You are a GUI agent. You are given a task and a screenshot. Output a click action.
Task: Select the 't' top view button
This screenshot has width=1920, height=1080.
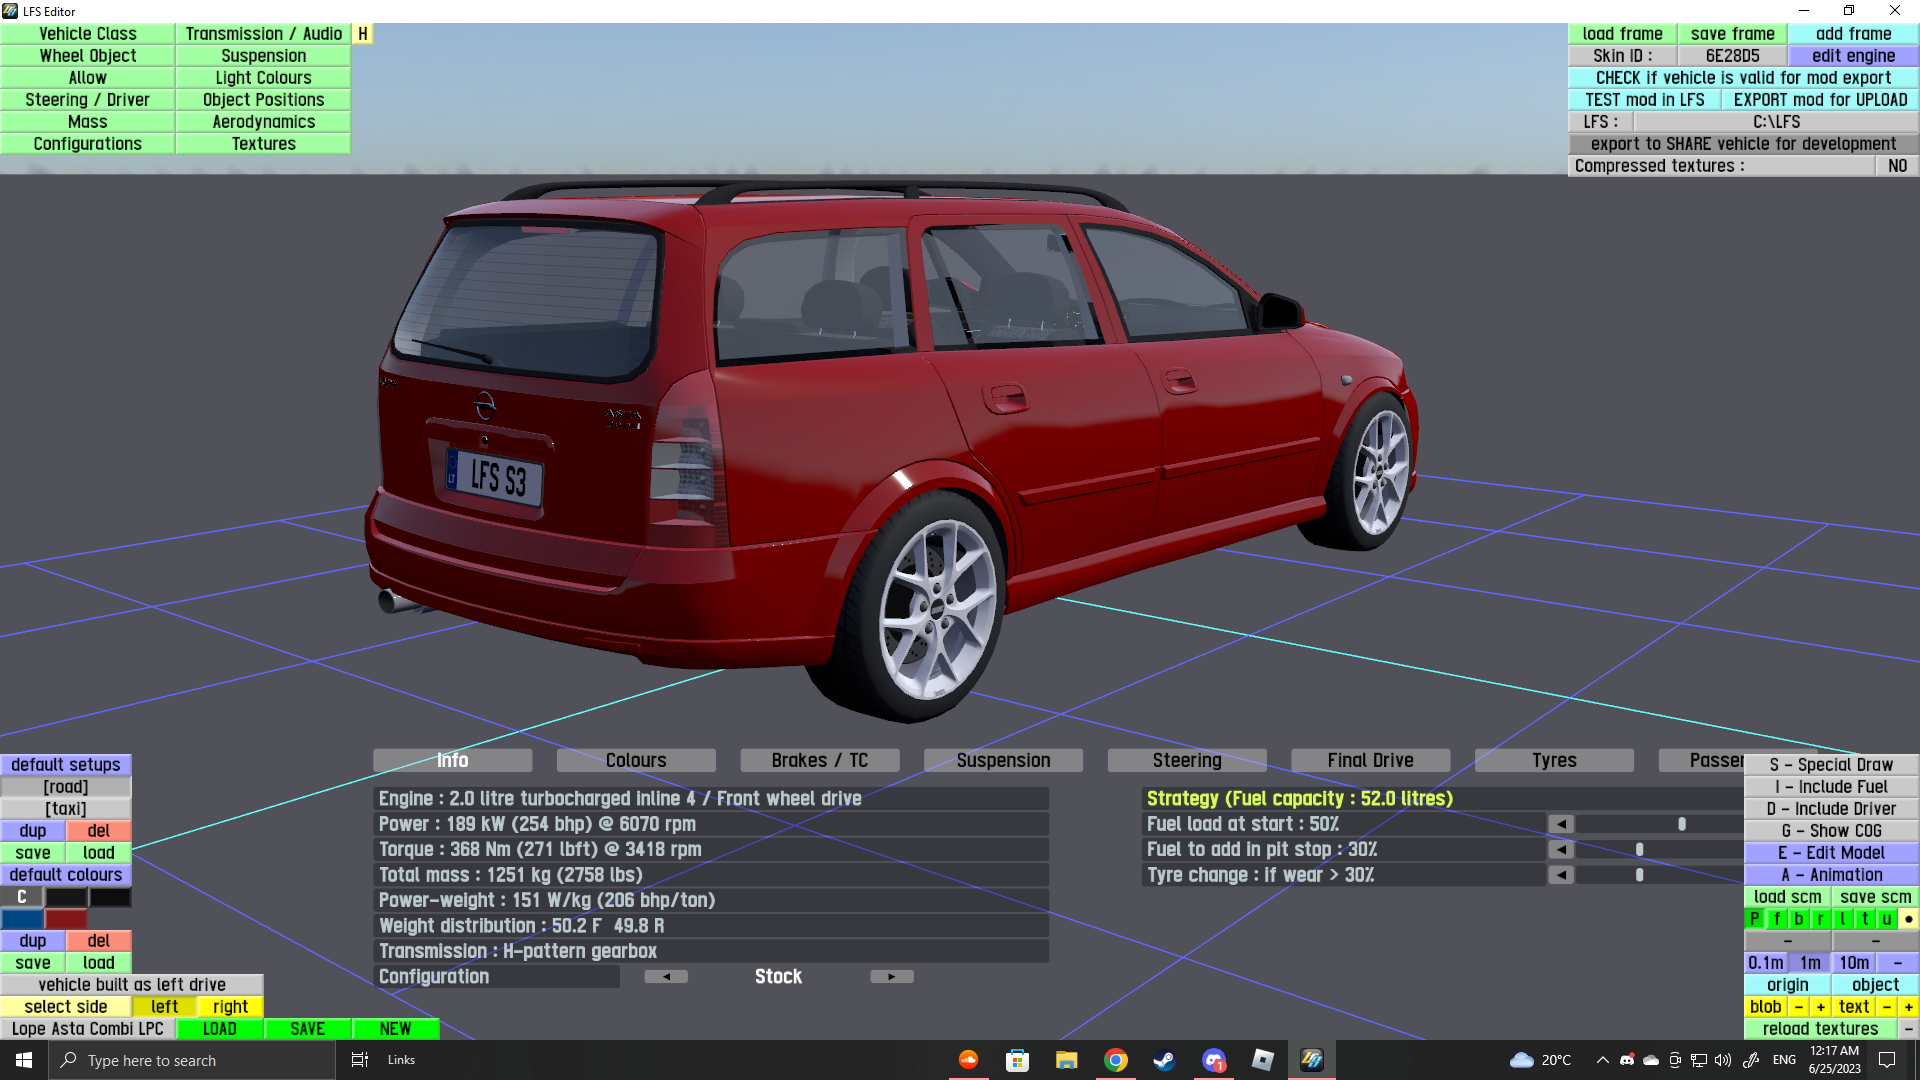click(x=1865, y=919)
